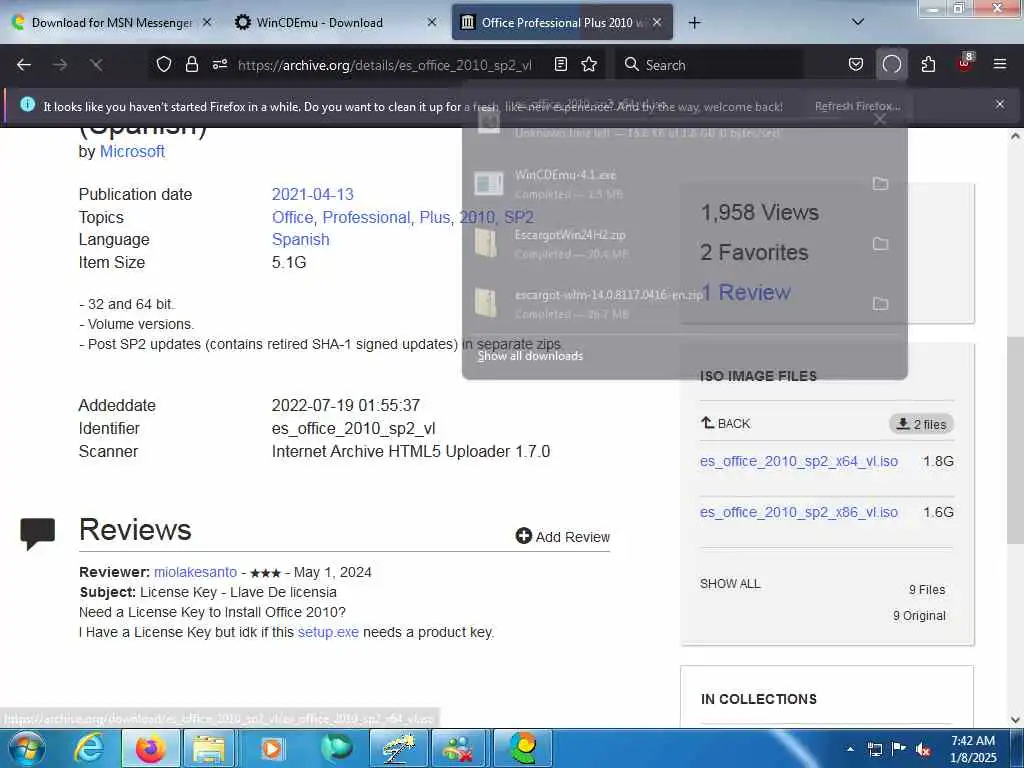
Task: Open the Professional topic link
Action: [x=366, y=217]
